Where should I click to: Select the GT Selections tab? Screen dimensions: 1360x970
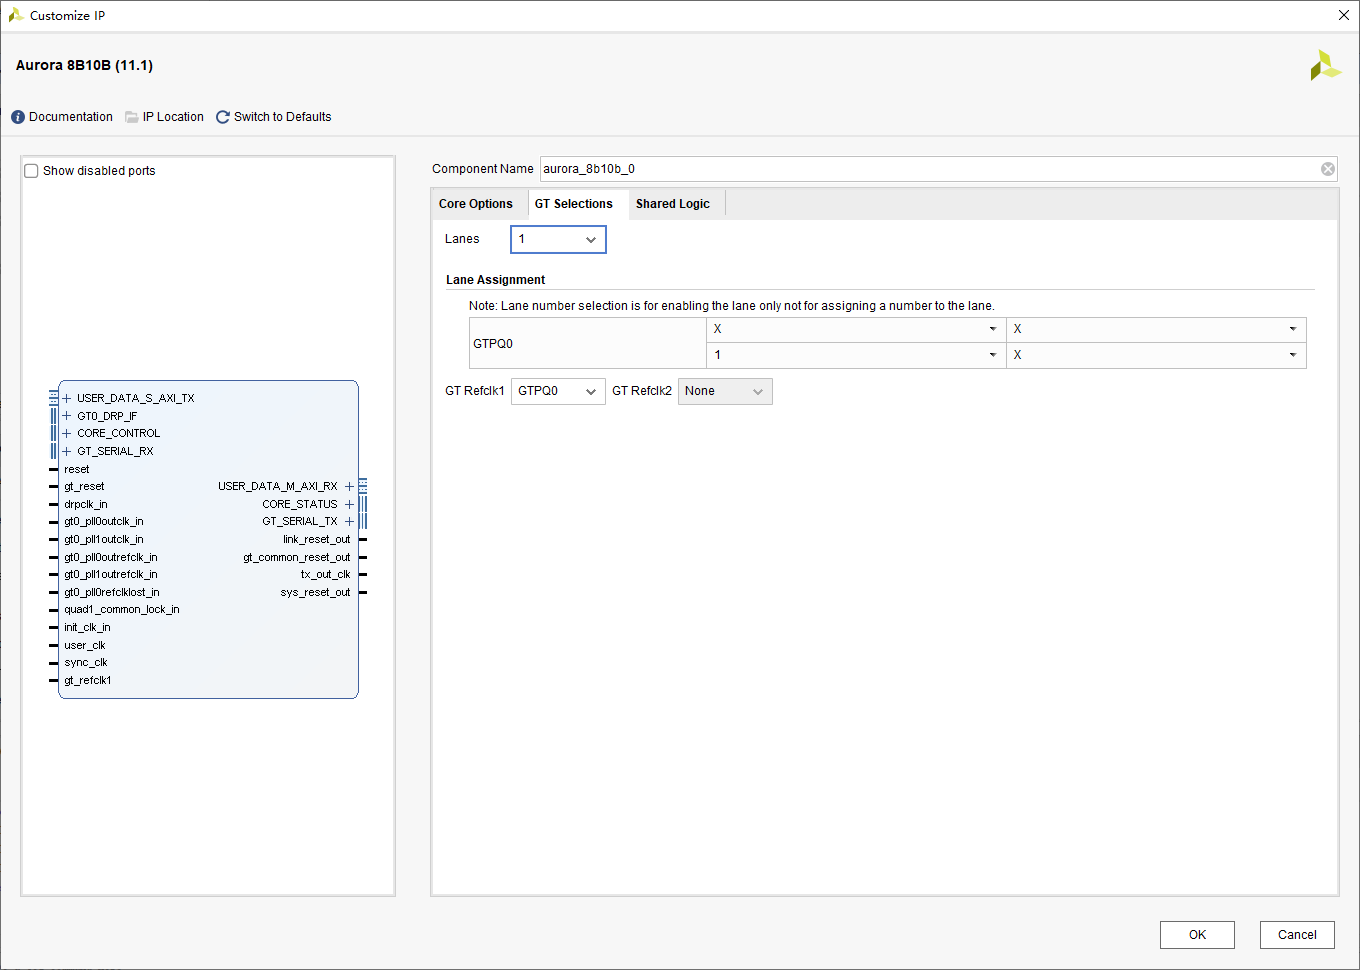click(x=574, y=204)
